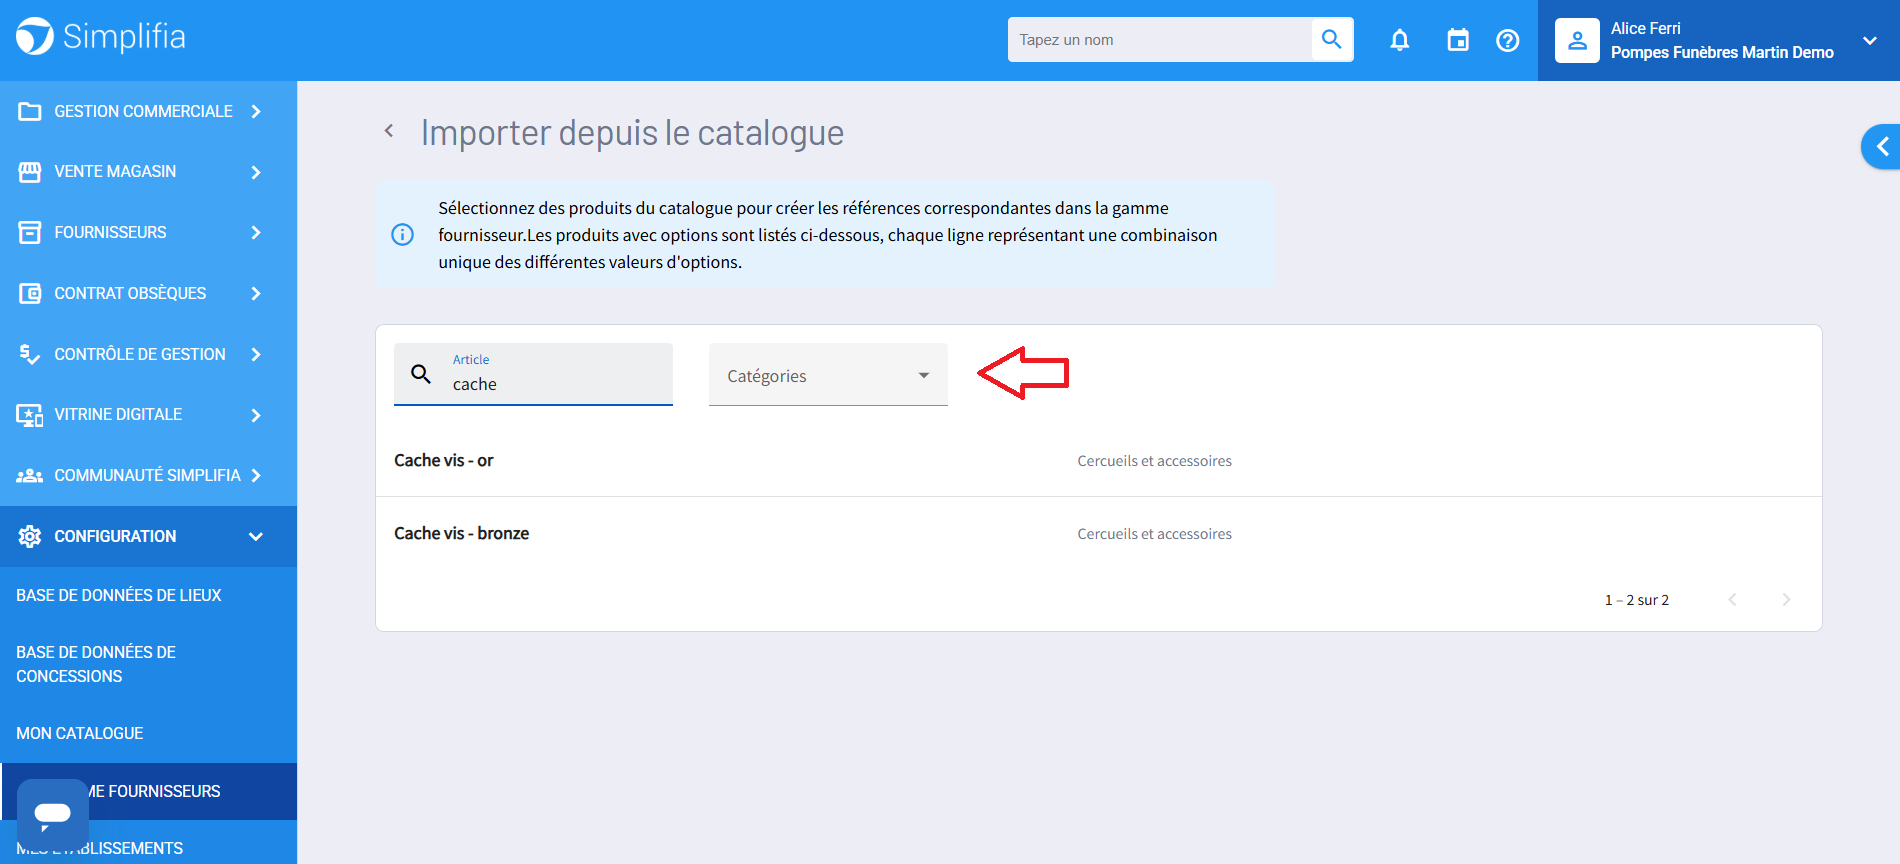This screenshot has height=864, width=1900.
Task: Open the Fournisseurs submenu item under Configuration
Action: tap(148, 791)
